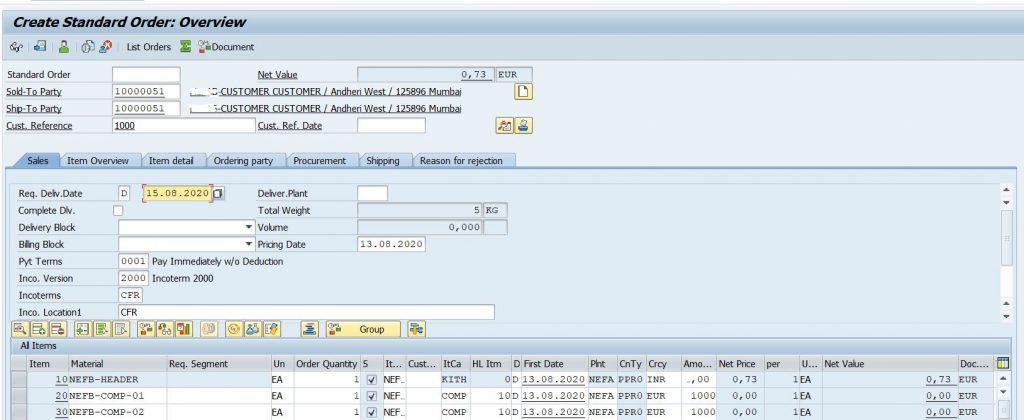Viewport: 1024px width, 420px height.
Task: Toggle the Complete Dlv. checkbox
Action: pos(118,210)
